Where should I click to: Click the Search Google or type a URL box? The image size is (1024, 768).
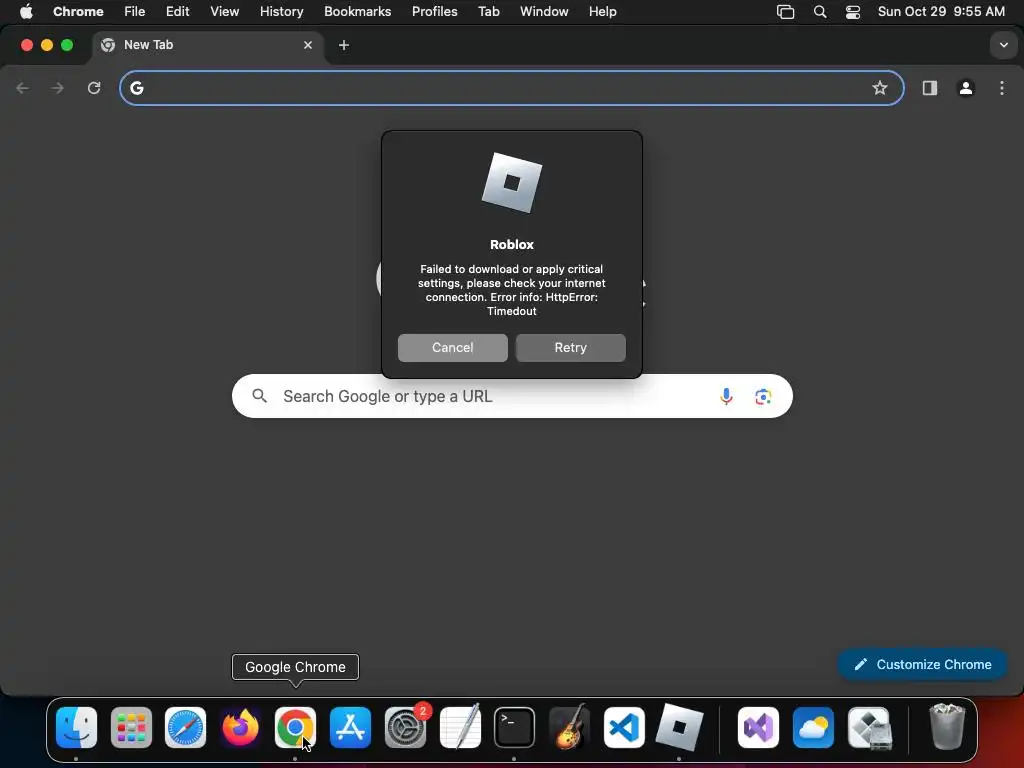coord(512,396)
